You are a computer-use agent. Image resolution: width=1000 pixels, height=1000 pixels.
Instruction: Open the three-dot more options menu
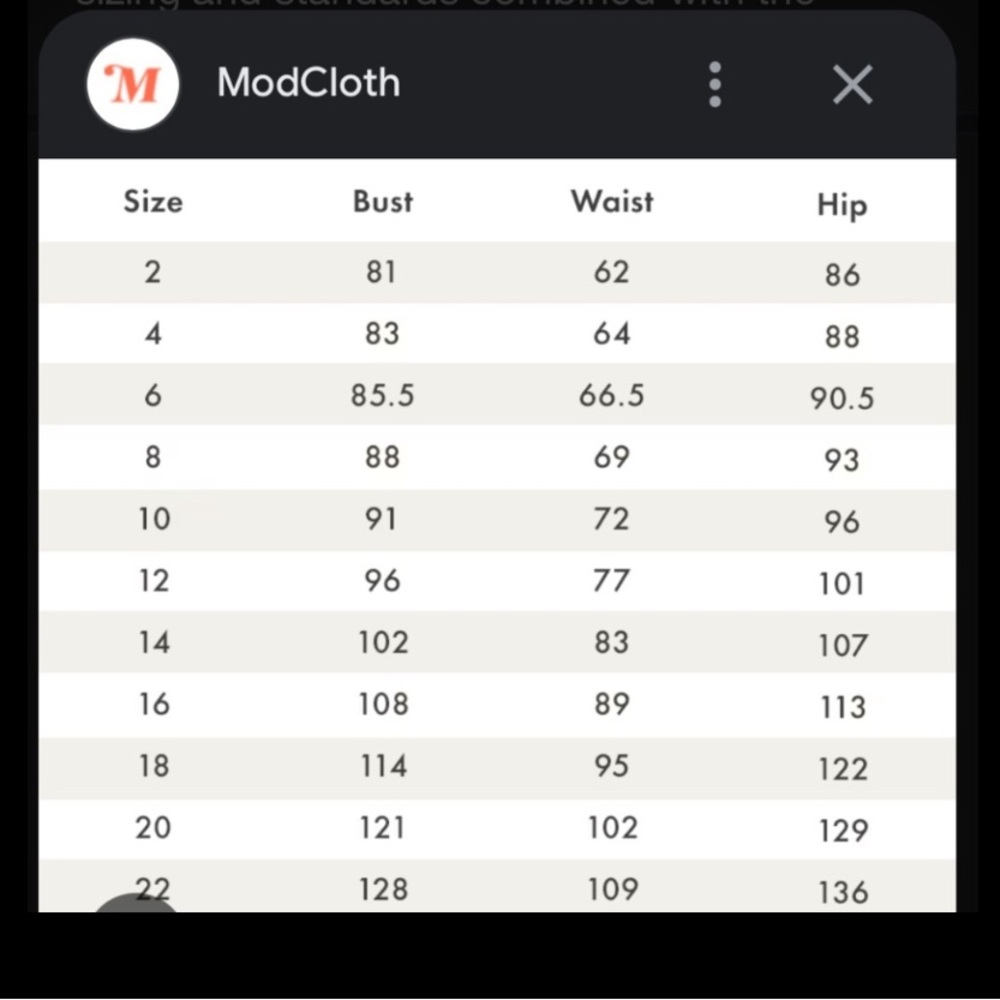(715, 85)
